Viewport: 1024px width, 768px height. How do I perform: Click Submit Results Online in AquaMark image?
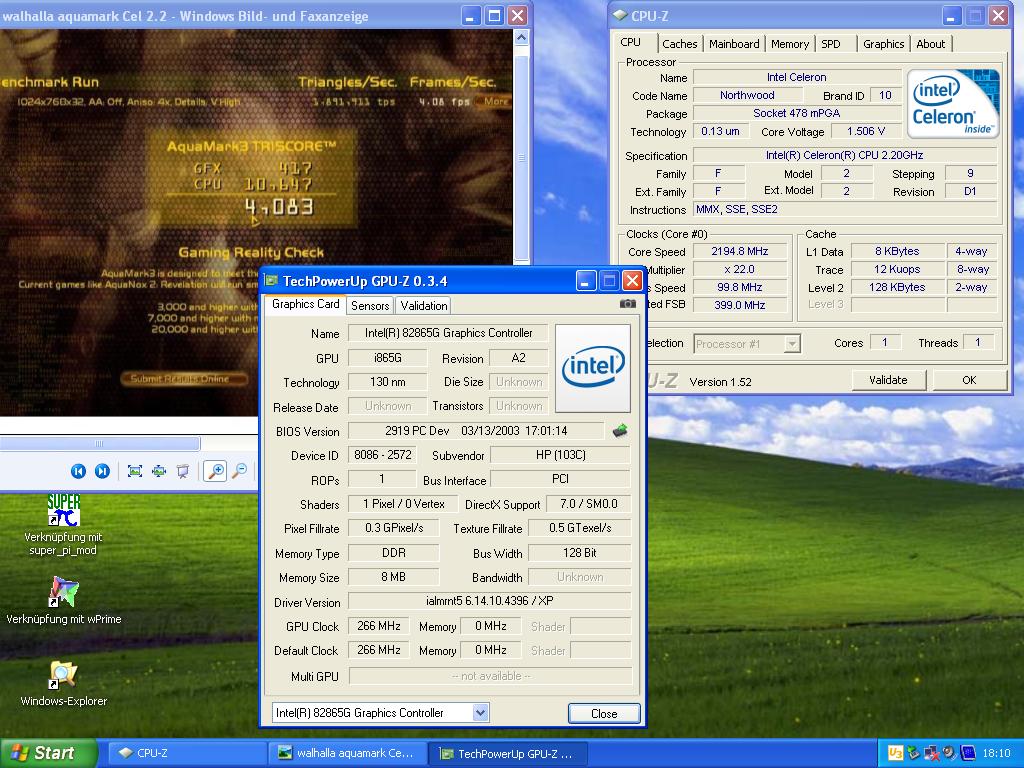coord(184,379)
